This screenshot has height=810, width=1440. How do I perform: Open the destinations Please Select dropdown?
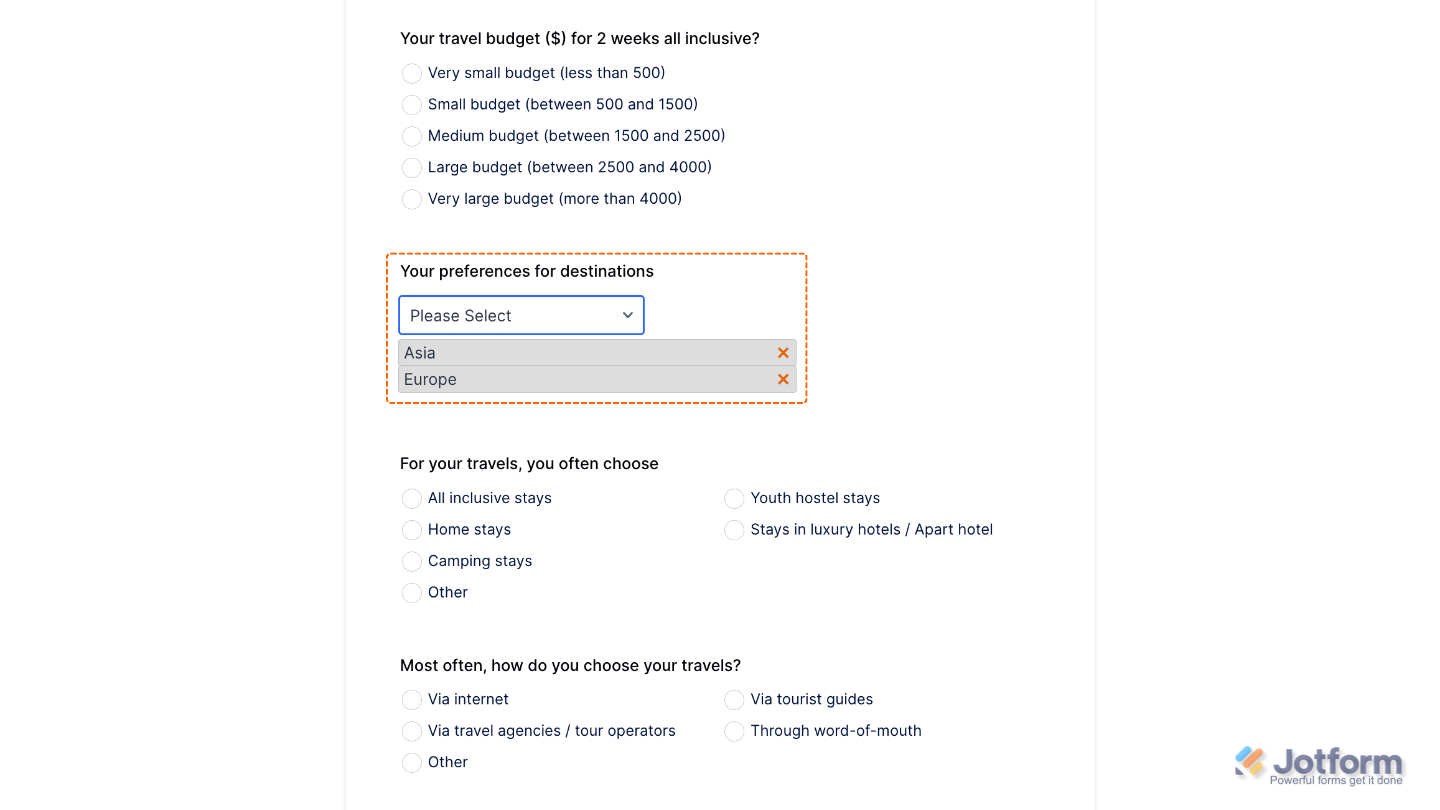pos(521,315)
